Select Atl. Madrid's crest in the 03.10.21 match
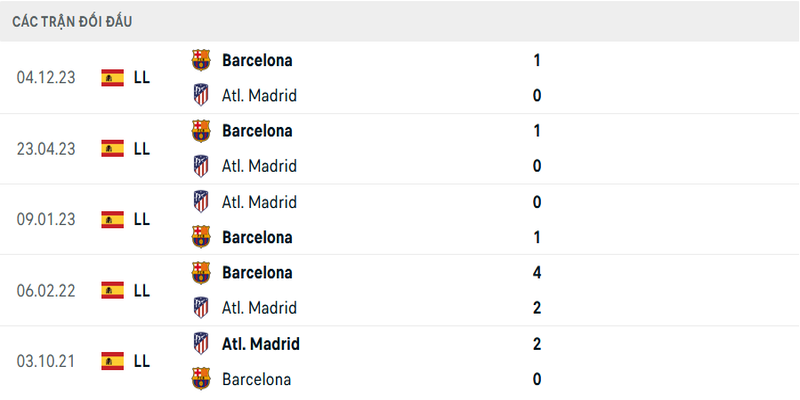The width and height of the screenshot is (800, 400). [x=201, y=344]
